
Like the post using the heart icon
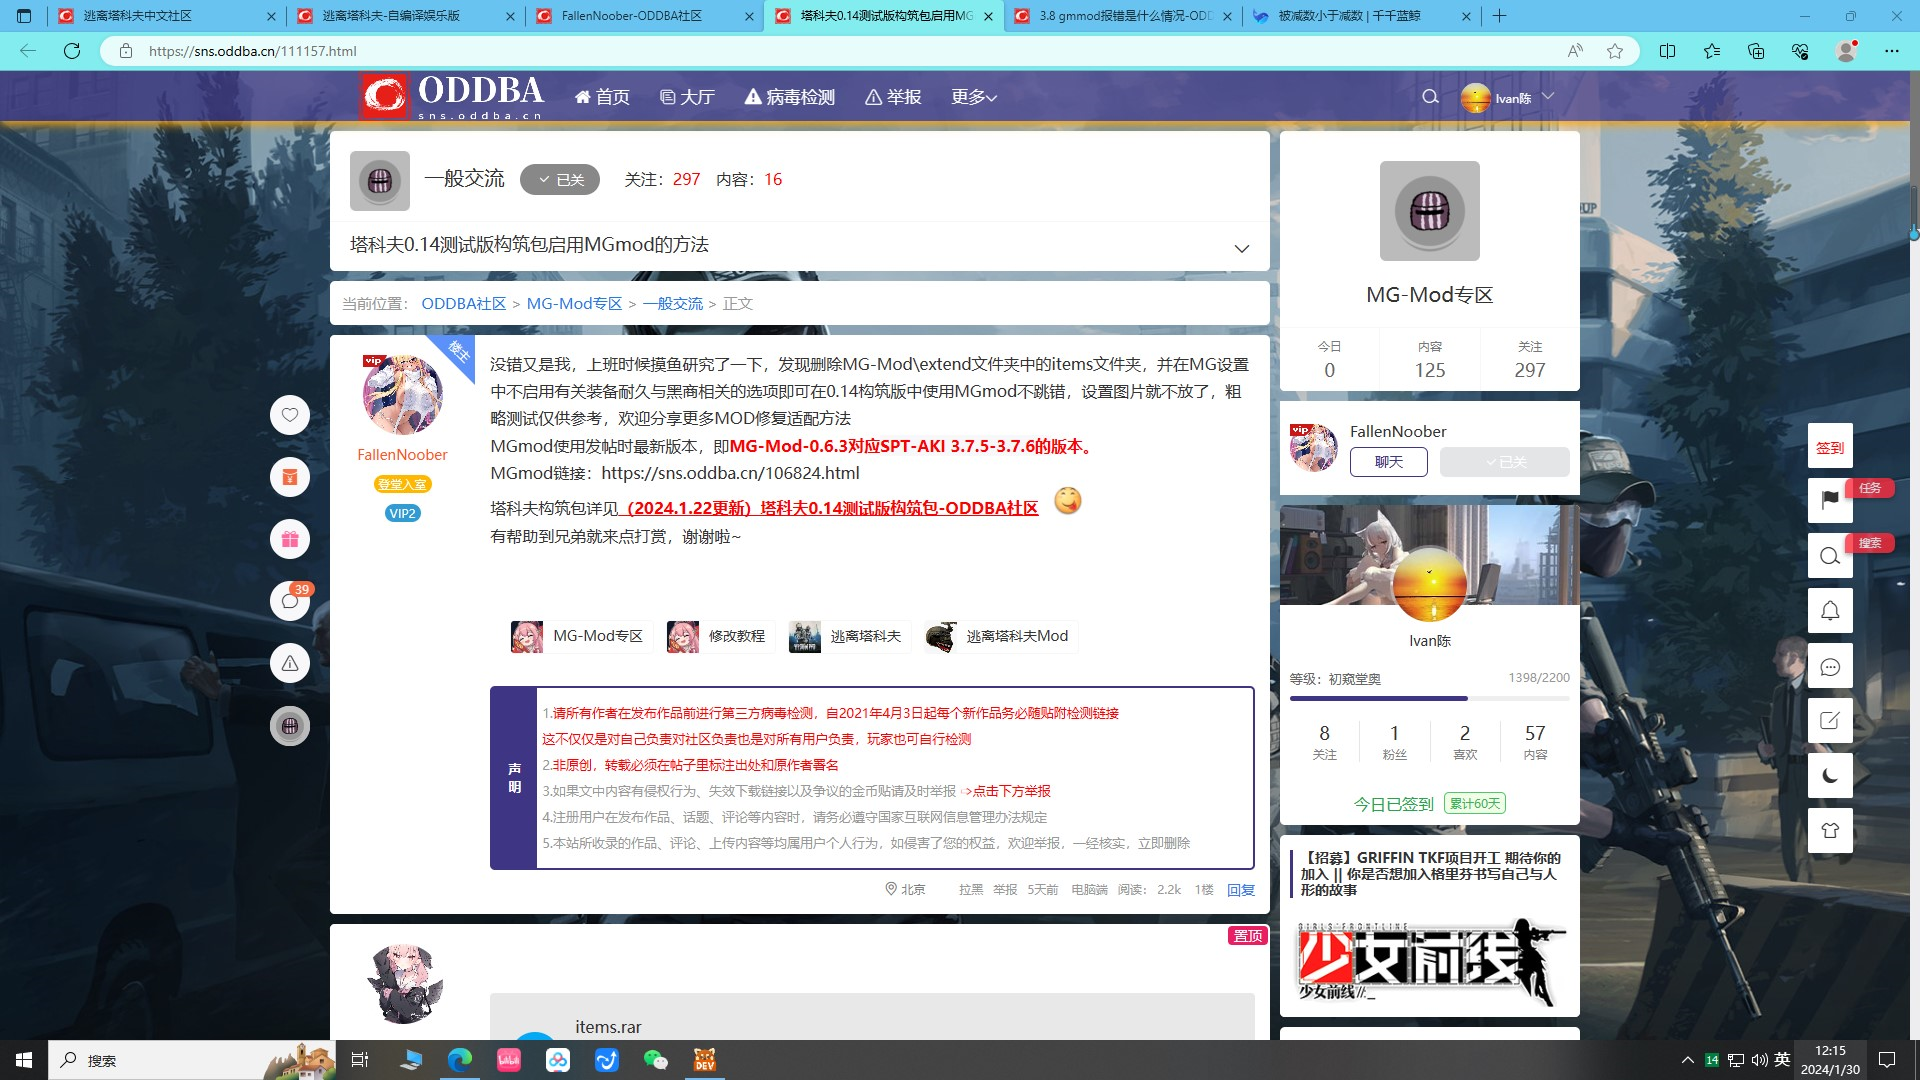click(290, 415)
